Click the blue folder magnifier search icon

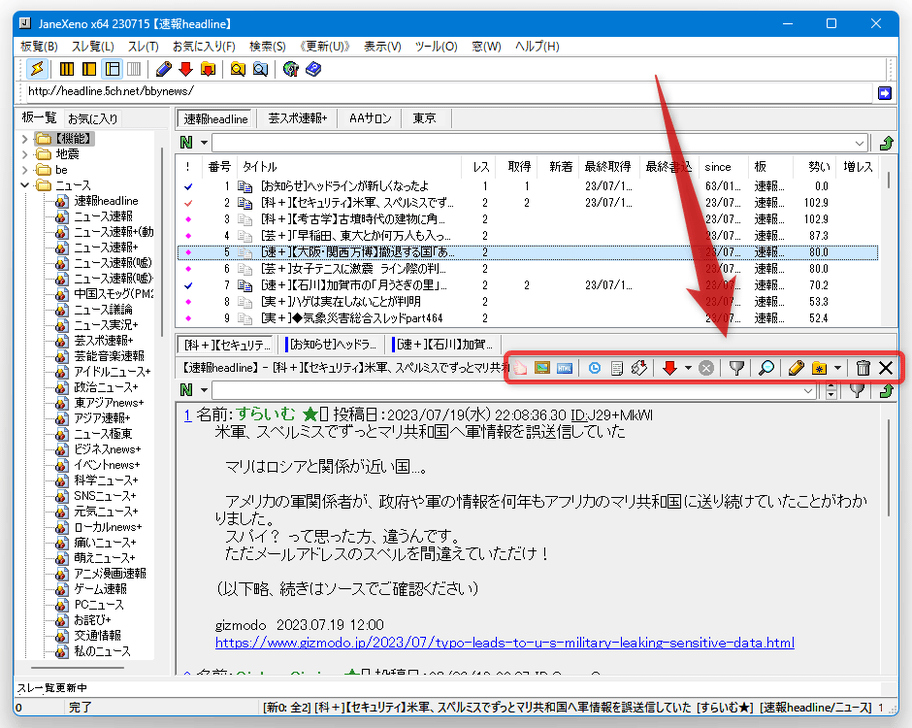point(261,69)
